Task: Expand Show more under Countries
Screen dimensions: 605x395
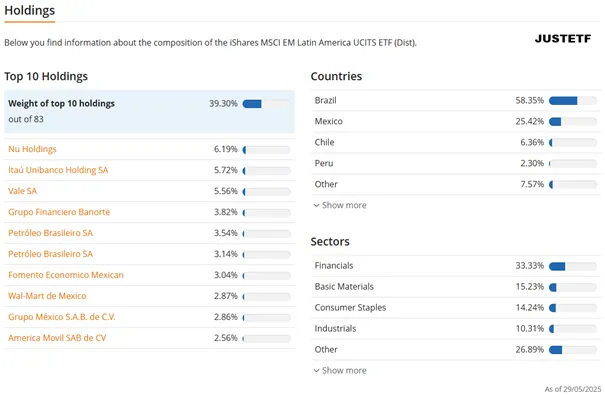Action: pyautogui.click(x=340, y=205)
